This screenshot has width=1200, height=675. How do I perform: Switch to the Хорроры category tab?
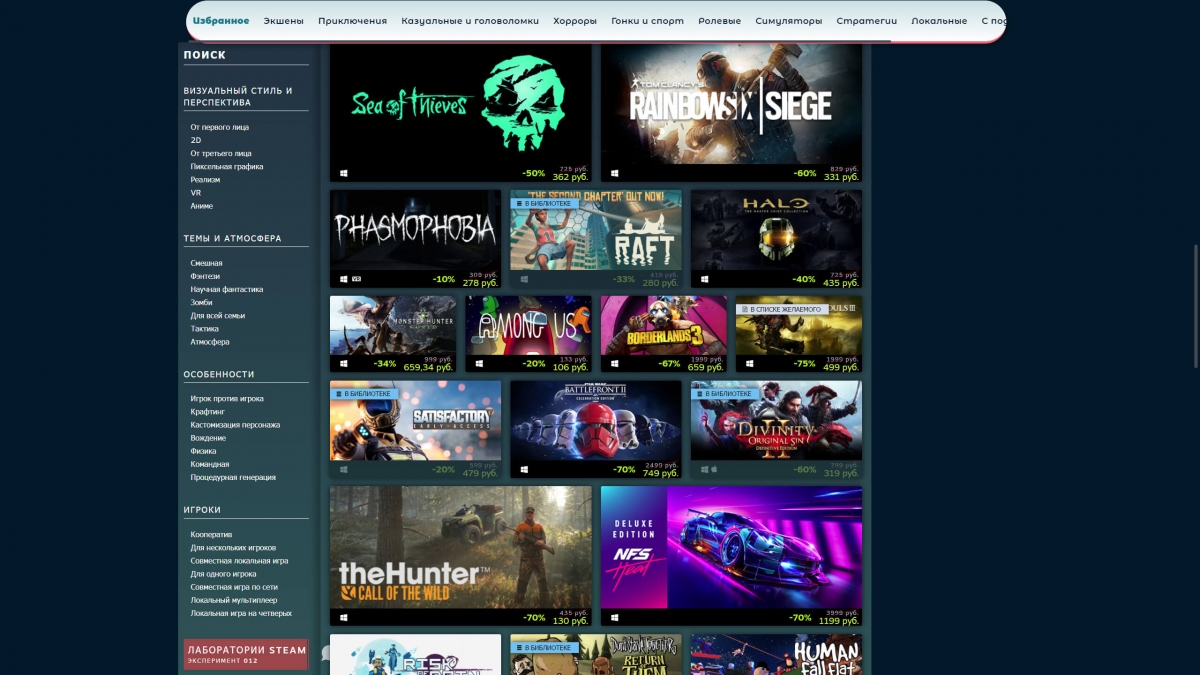coord(573,19)
